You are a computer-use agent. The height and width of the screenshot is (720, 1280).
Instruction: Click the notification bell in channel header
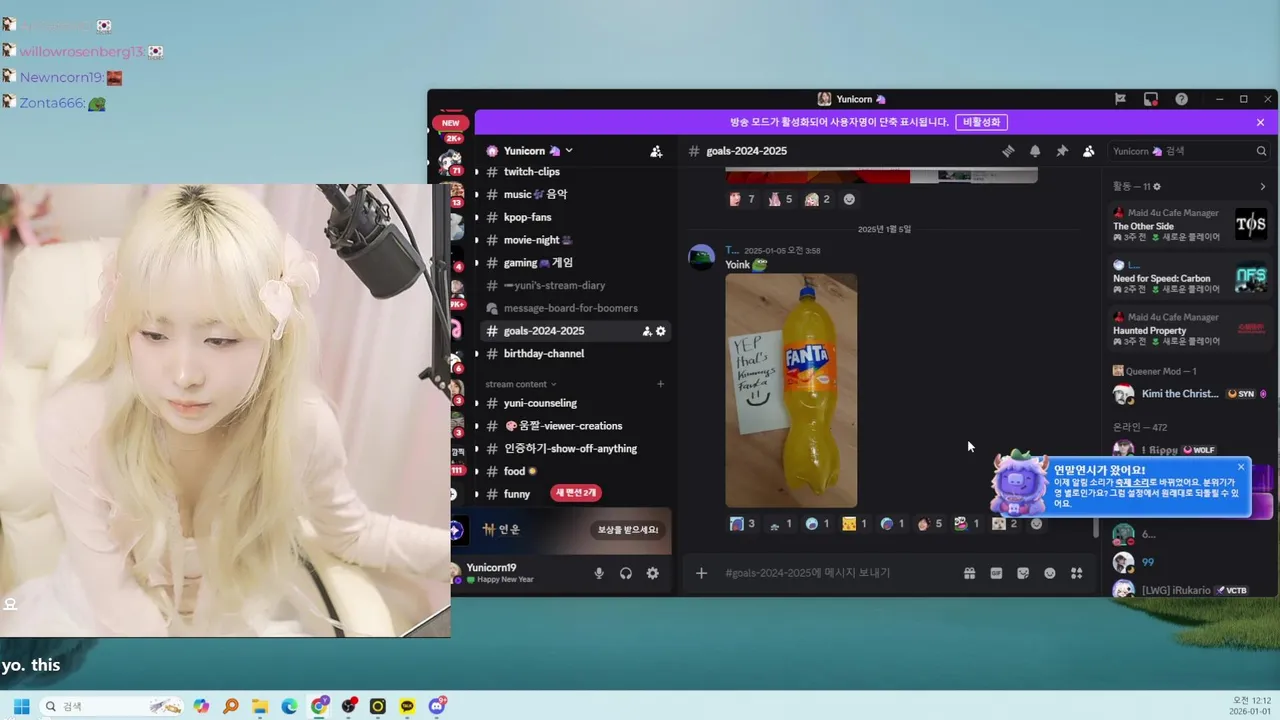(x=1035, y=151)
